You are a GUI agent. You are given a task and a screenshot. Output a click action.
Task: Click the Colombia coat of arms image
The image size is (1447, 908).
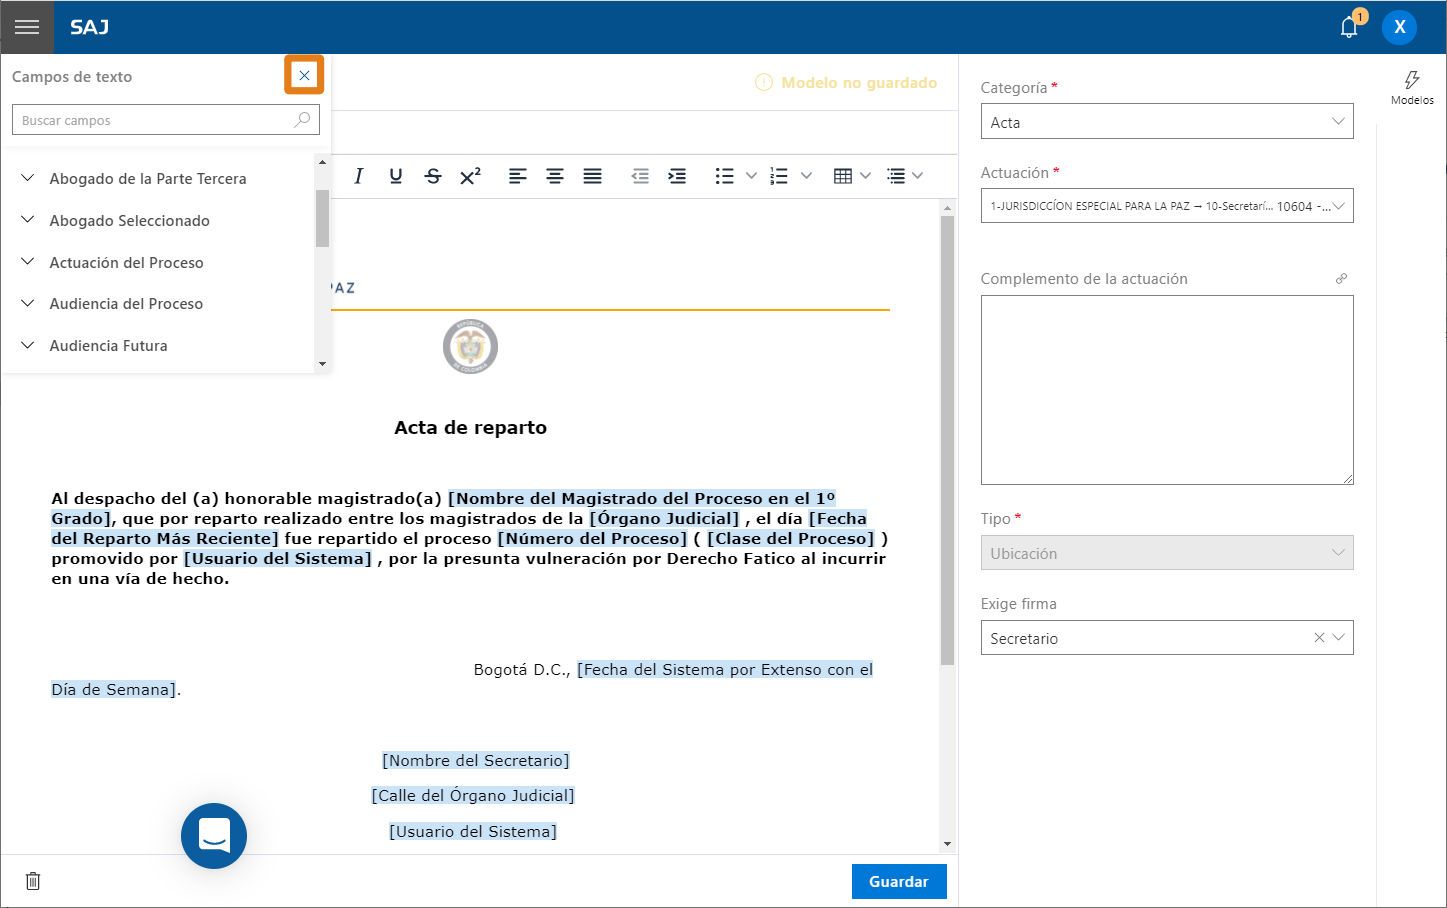(x=470, y=347)
